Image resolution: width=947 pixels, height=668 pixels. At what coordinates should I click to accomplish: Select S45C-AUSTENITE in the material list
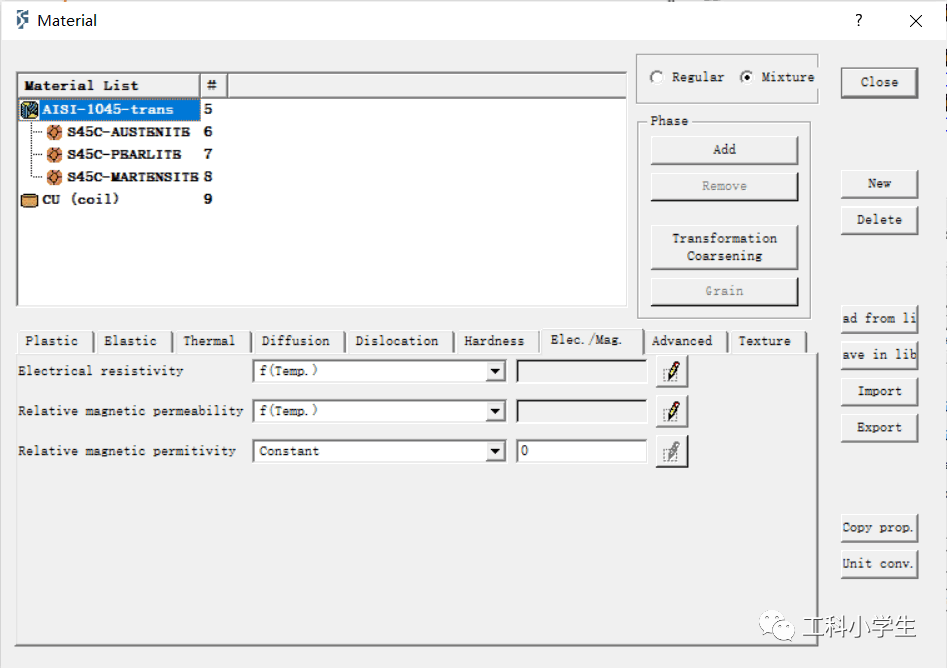point(129,132)
